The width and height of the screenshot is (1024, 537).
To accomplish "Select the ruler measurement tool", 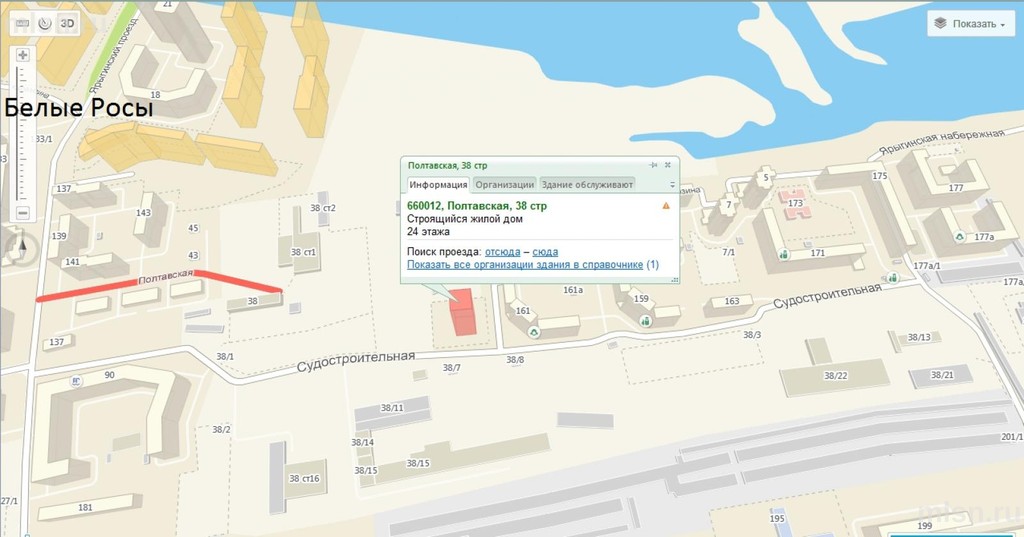I will 22,22.
